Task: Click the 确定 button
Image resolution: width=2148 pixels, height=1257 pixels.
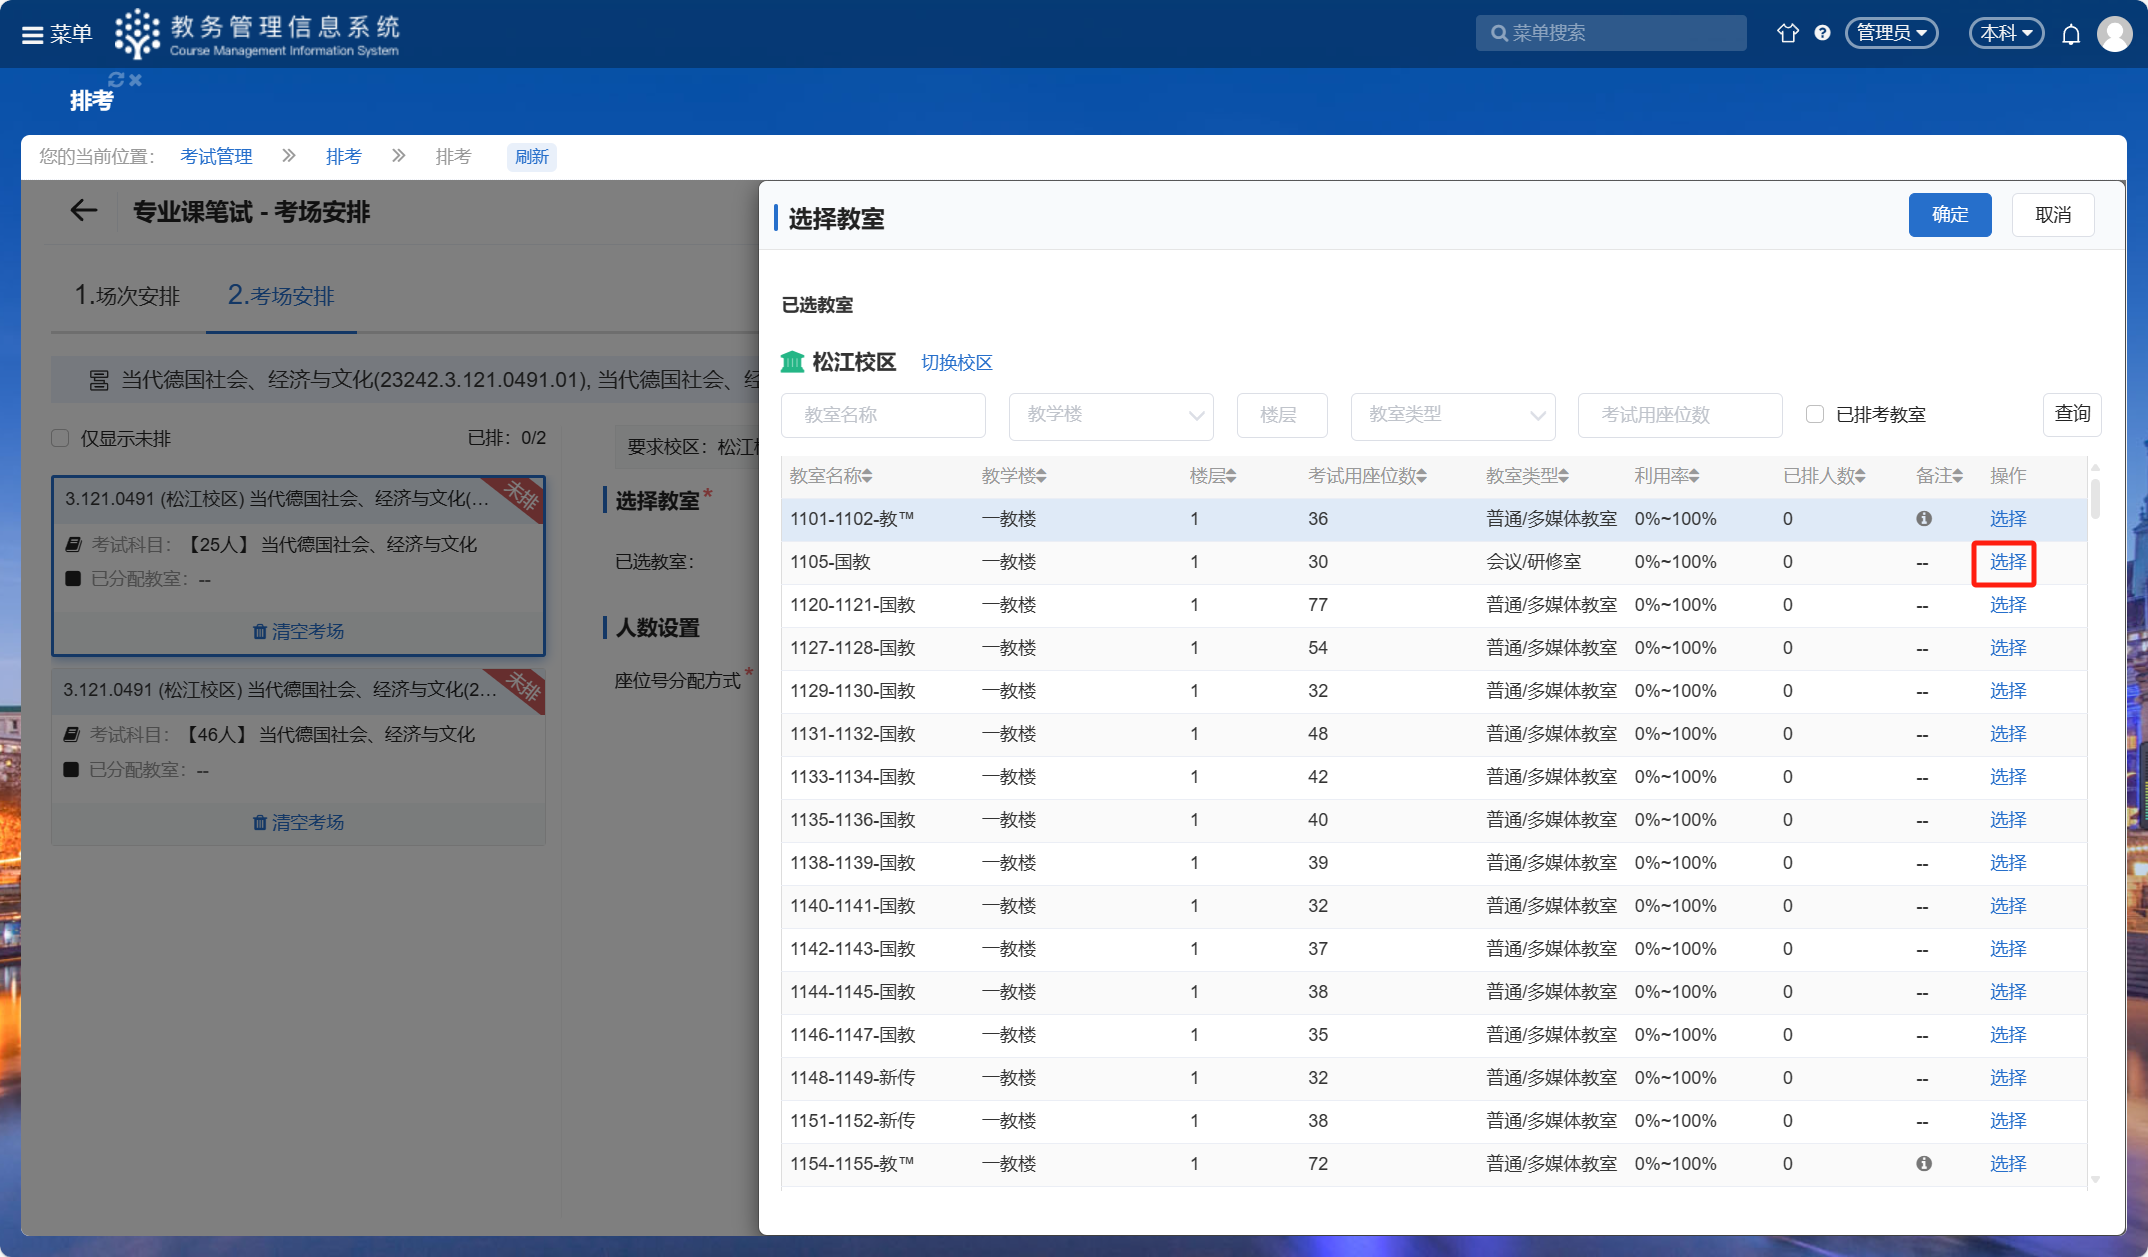Action: click(1949, 215)
